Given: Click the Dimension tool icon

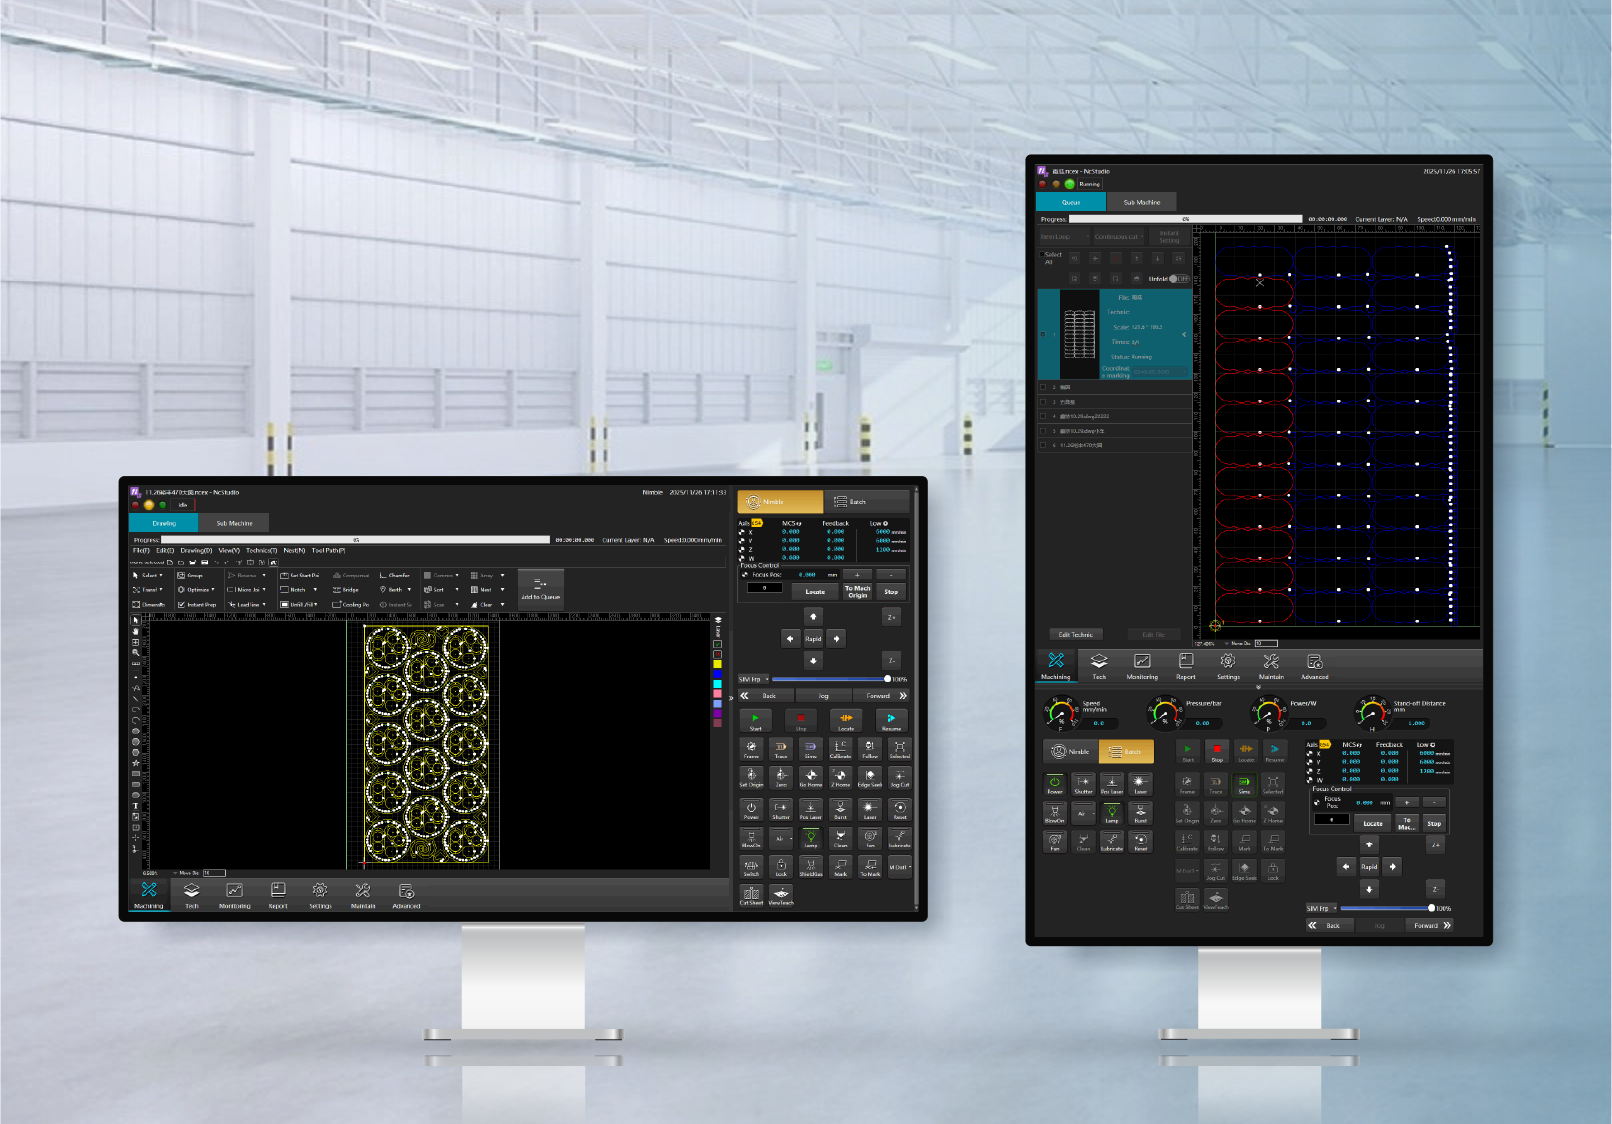Looking at the screenshot, I should coord(137,605).
